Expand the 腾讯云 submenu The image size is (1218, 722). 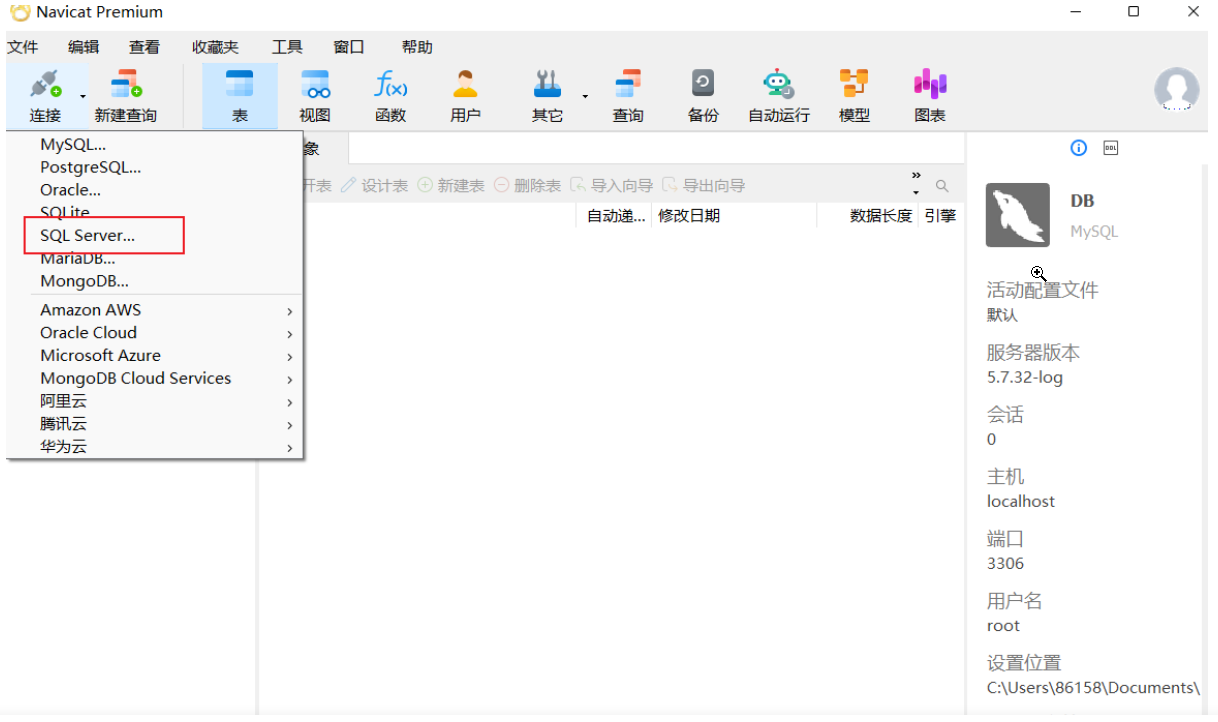(x=155, y=424)
